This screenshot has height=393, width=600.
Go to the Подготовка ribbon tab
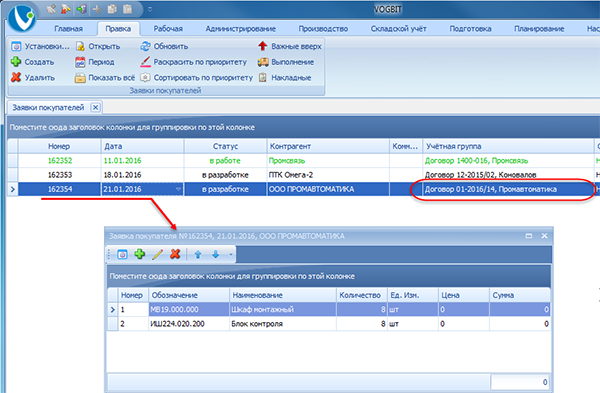(x=470, y=29)
